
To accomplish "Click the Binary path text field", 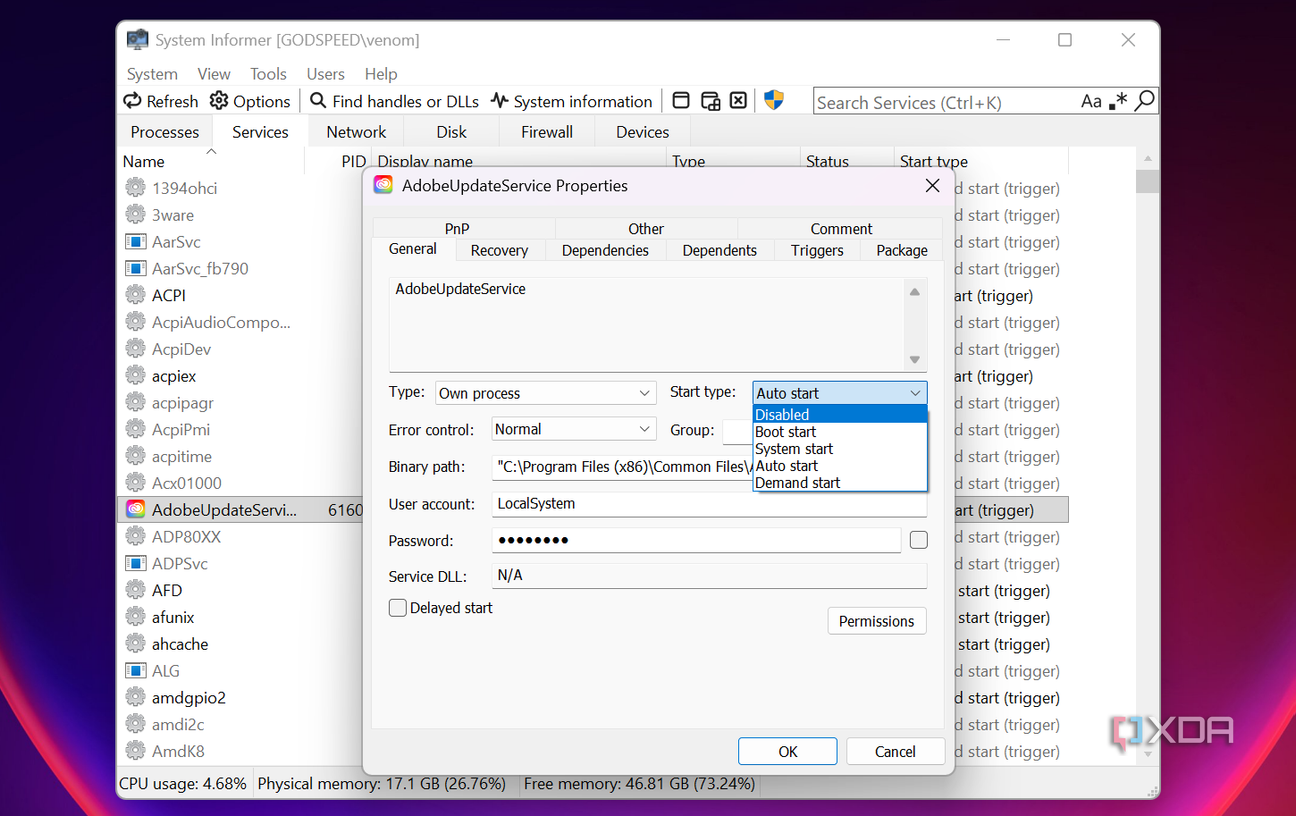I will click(622, 467).
